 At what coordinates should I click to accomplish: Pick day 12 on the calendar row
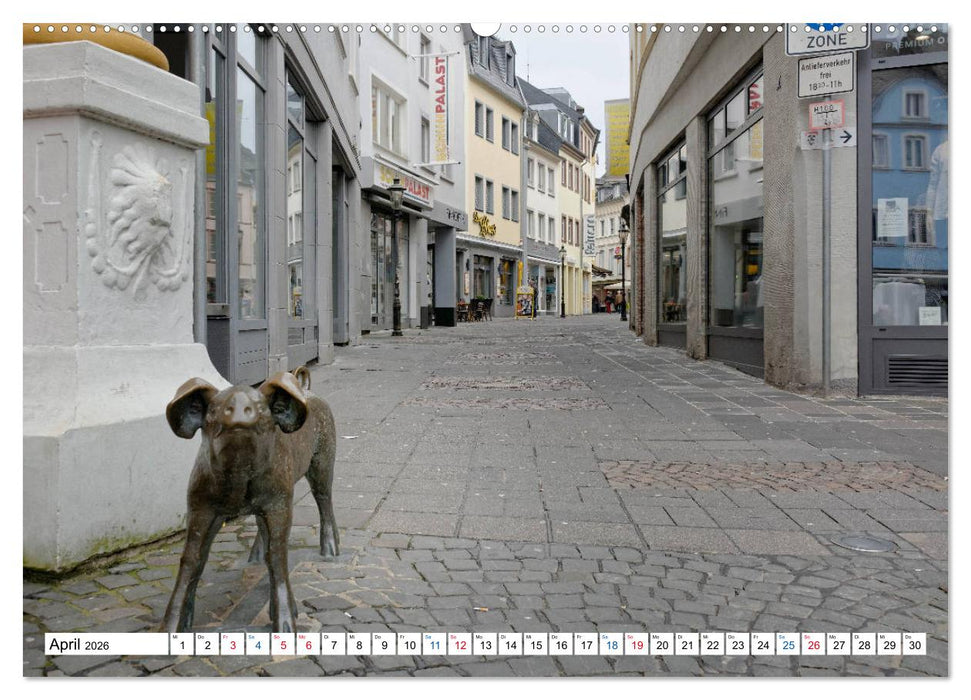click(459, 645)
